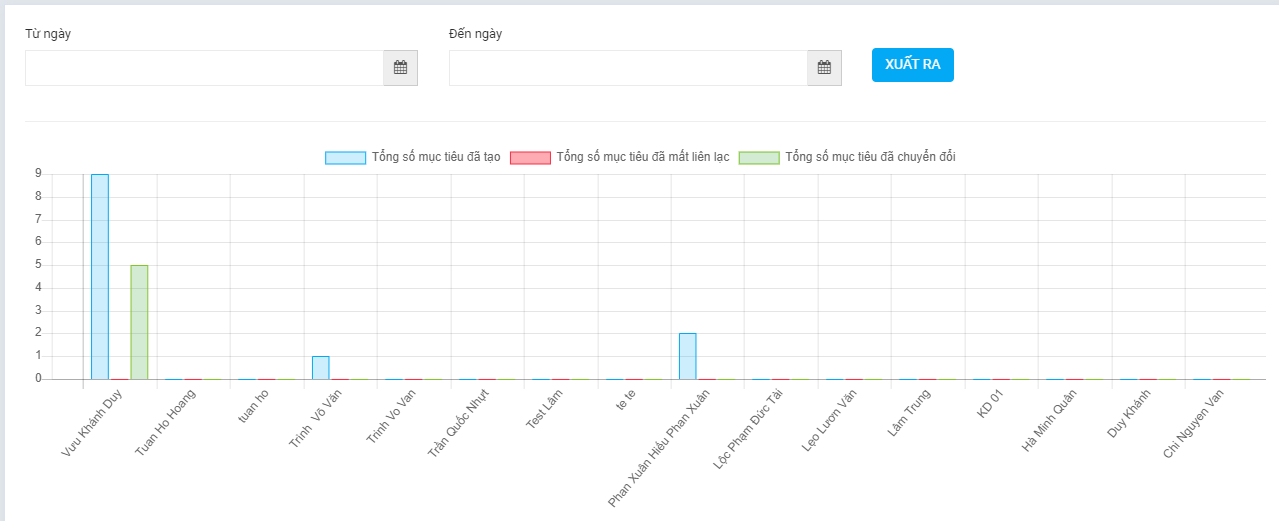
Task: Hide the 'Tổng số mục tiêu đã mất liên lạc' series
Action: click(x=642, y=157)
